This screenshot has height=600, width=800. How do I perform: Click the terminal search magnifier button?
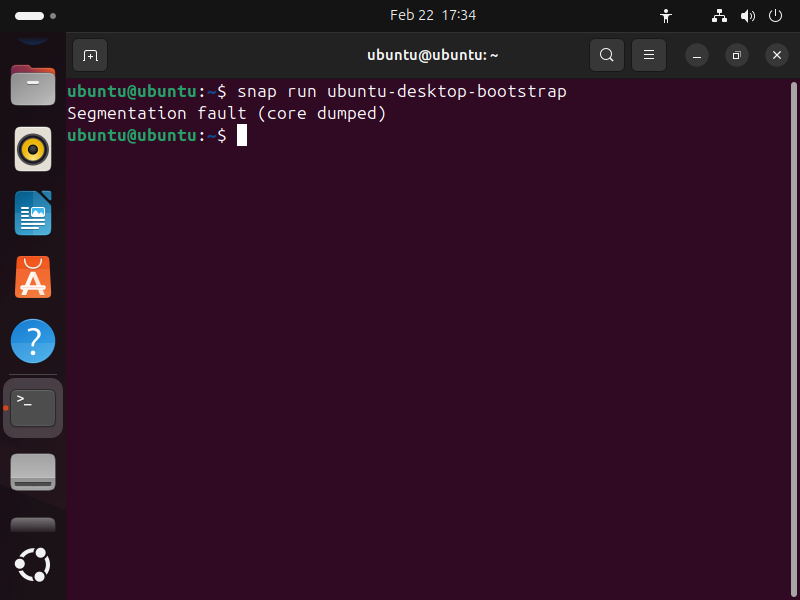pos(607,55)
